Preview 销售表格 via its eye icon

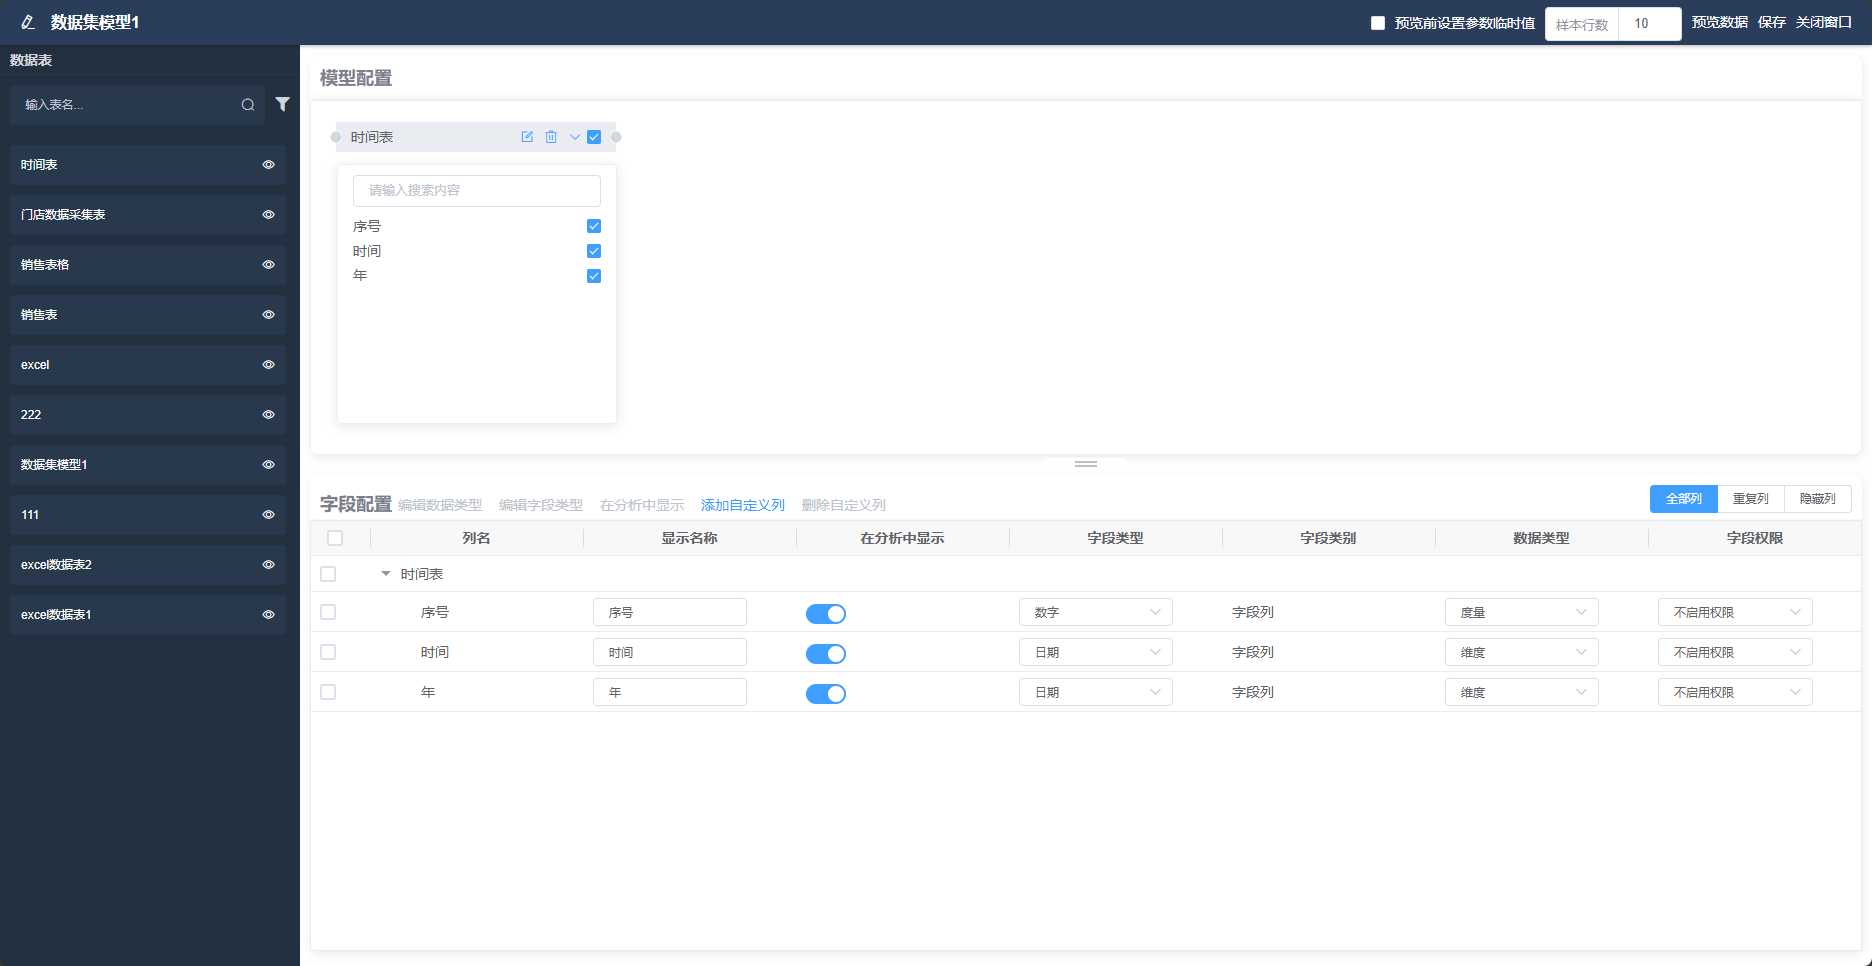(268, 265)
